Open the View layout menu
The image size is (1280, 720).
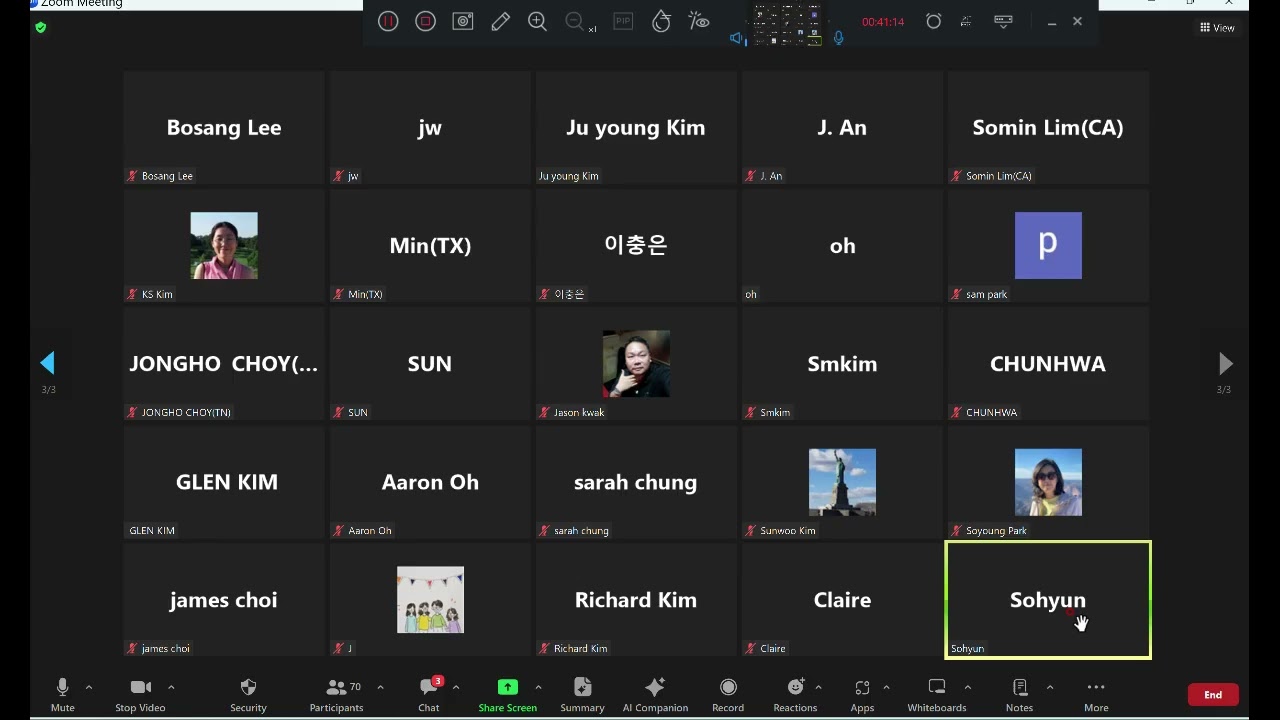[1217, 28]
